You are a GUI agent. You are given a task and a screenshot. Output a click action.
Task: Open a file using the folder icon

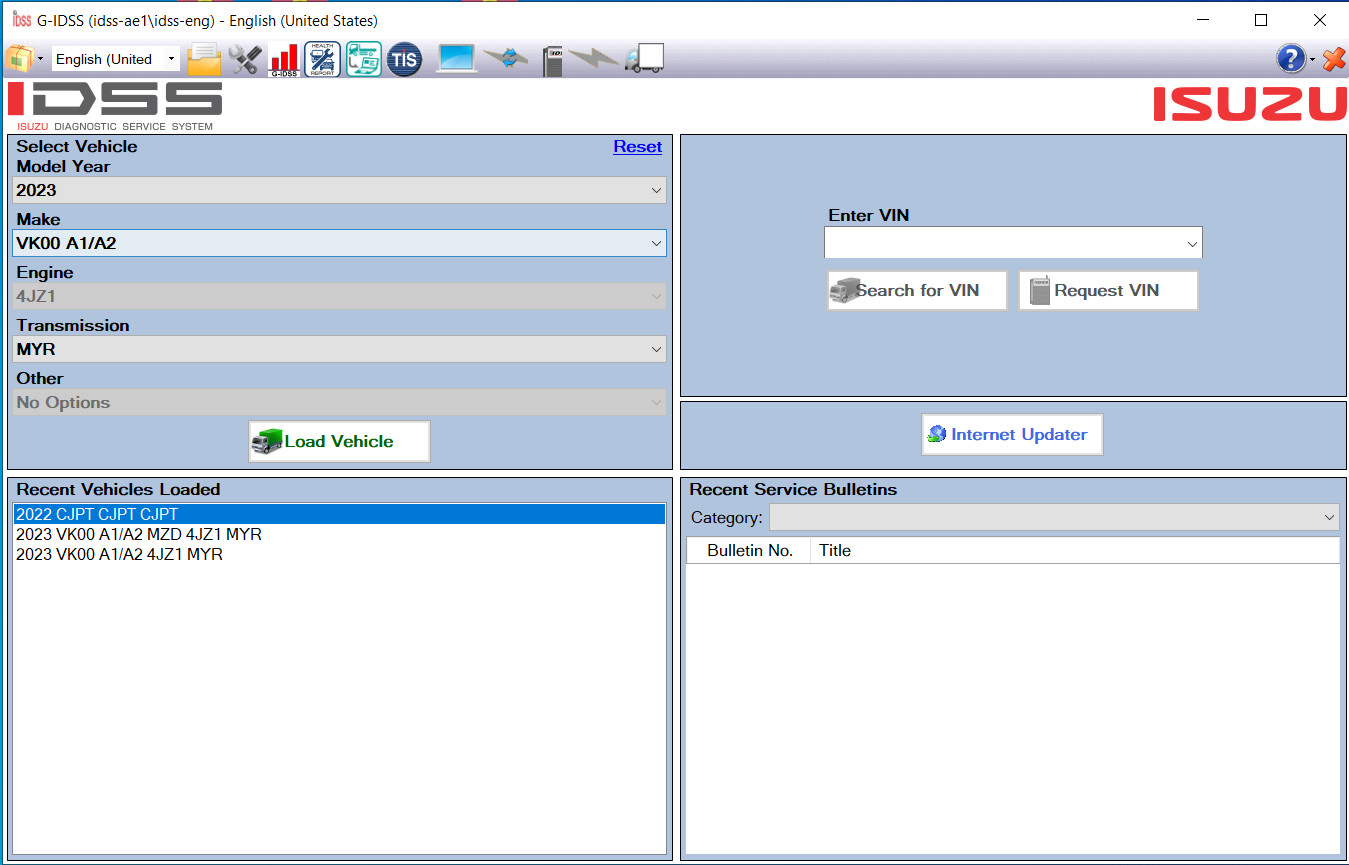[x=204, y=58]
